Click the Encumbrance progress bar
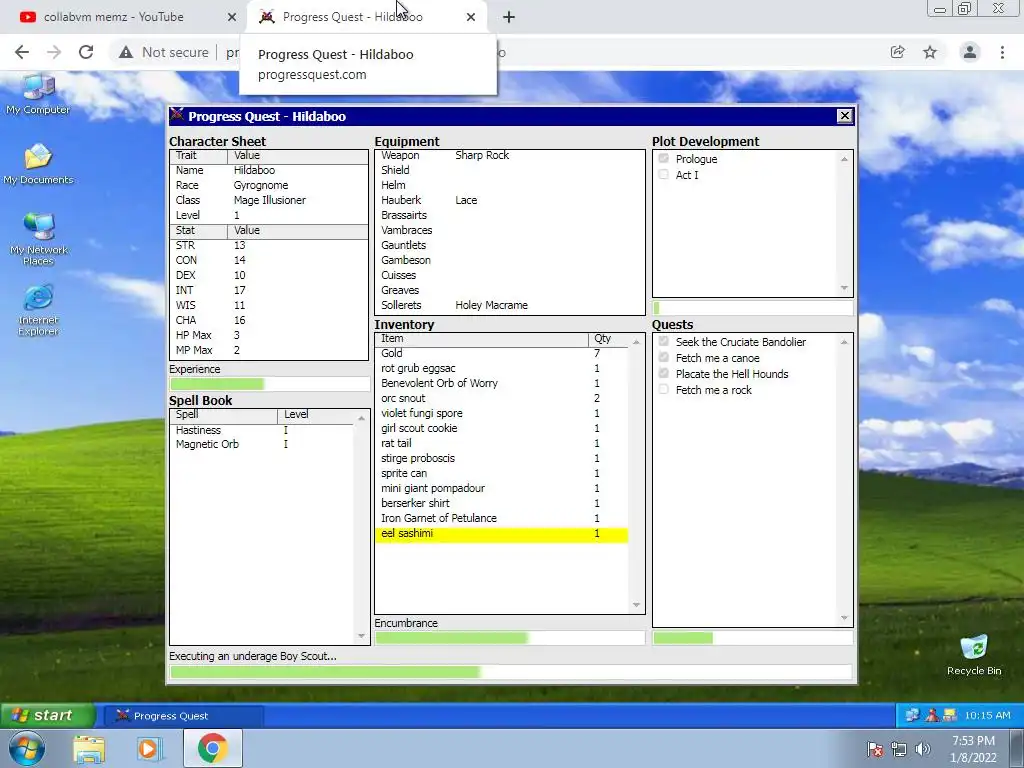This screenshot has width=1024, height=768. [x=509, y=638]
